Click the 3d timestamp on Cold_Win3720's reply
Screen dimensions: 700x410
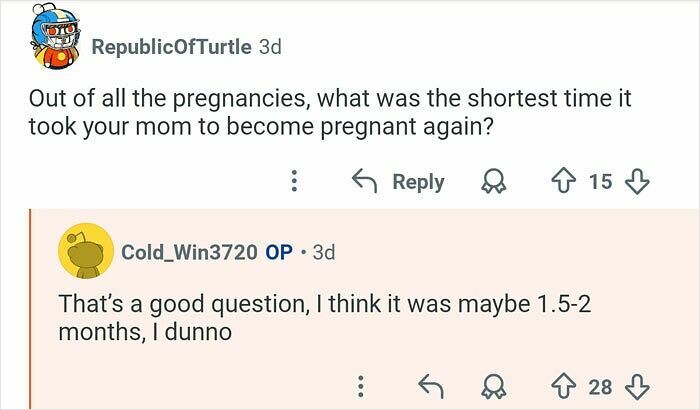[x=324, y=252]
